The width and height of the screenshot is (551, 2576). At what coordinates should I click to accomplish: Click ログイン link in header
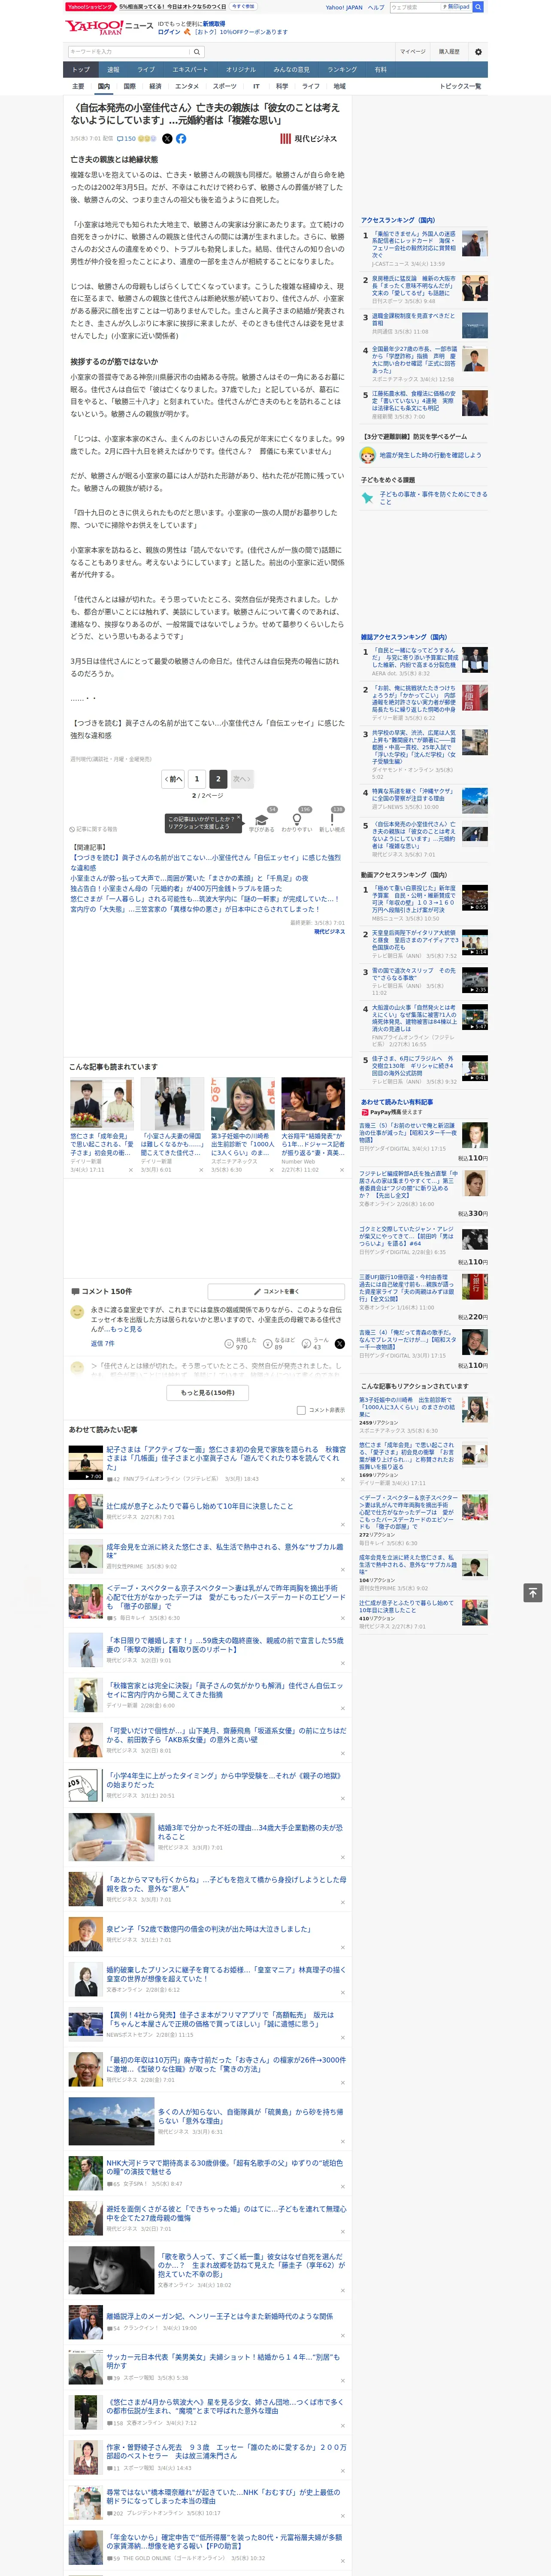[x=169, y=32]
